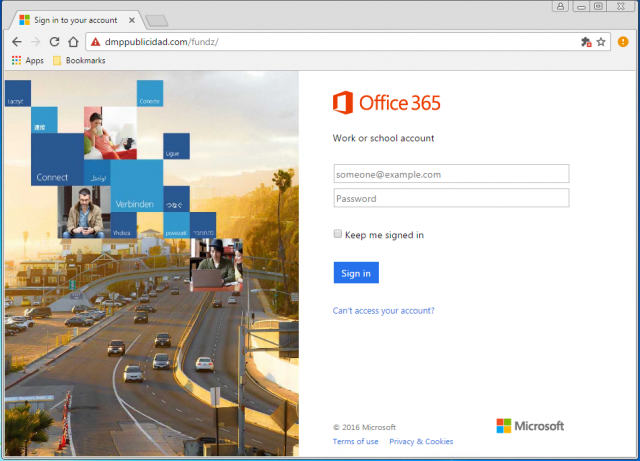Close the browser window
The height and width of the screenshot is (461, 640).
620,6
